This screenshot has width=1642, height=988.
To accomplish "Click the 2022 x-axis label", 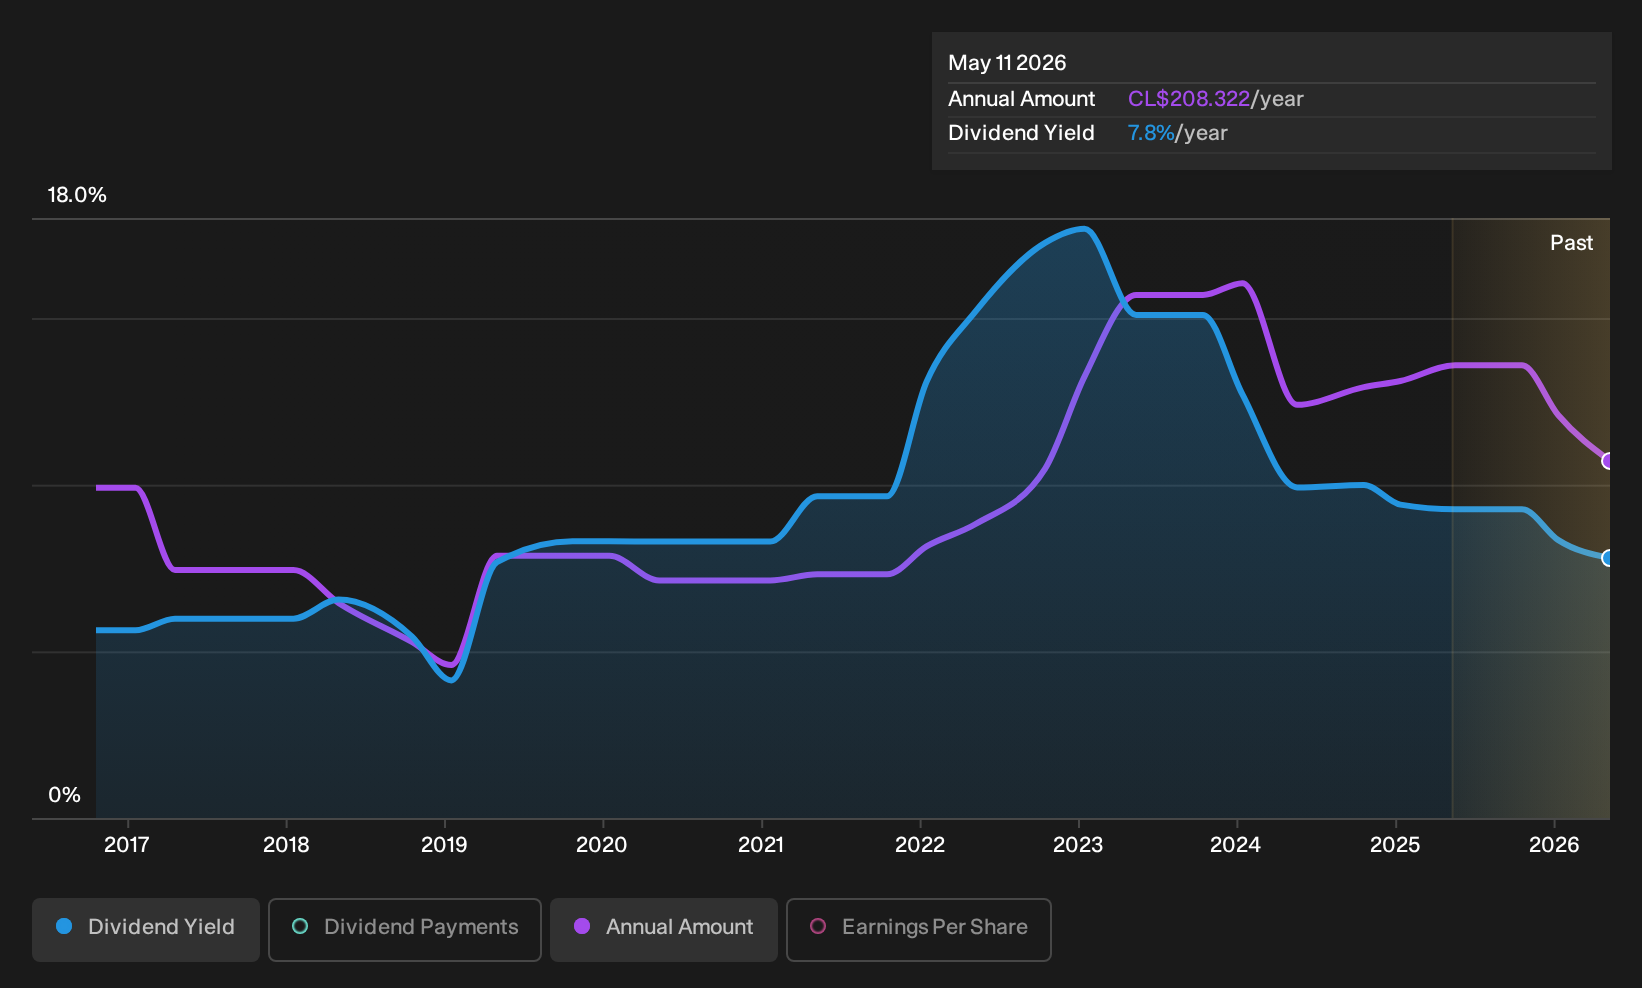I will 920,845.
